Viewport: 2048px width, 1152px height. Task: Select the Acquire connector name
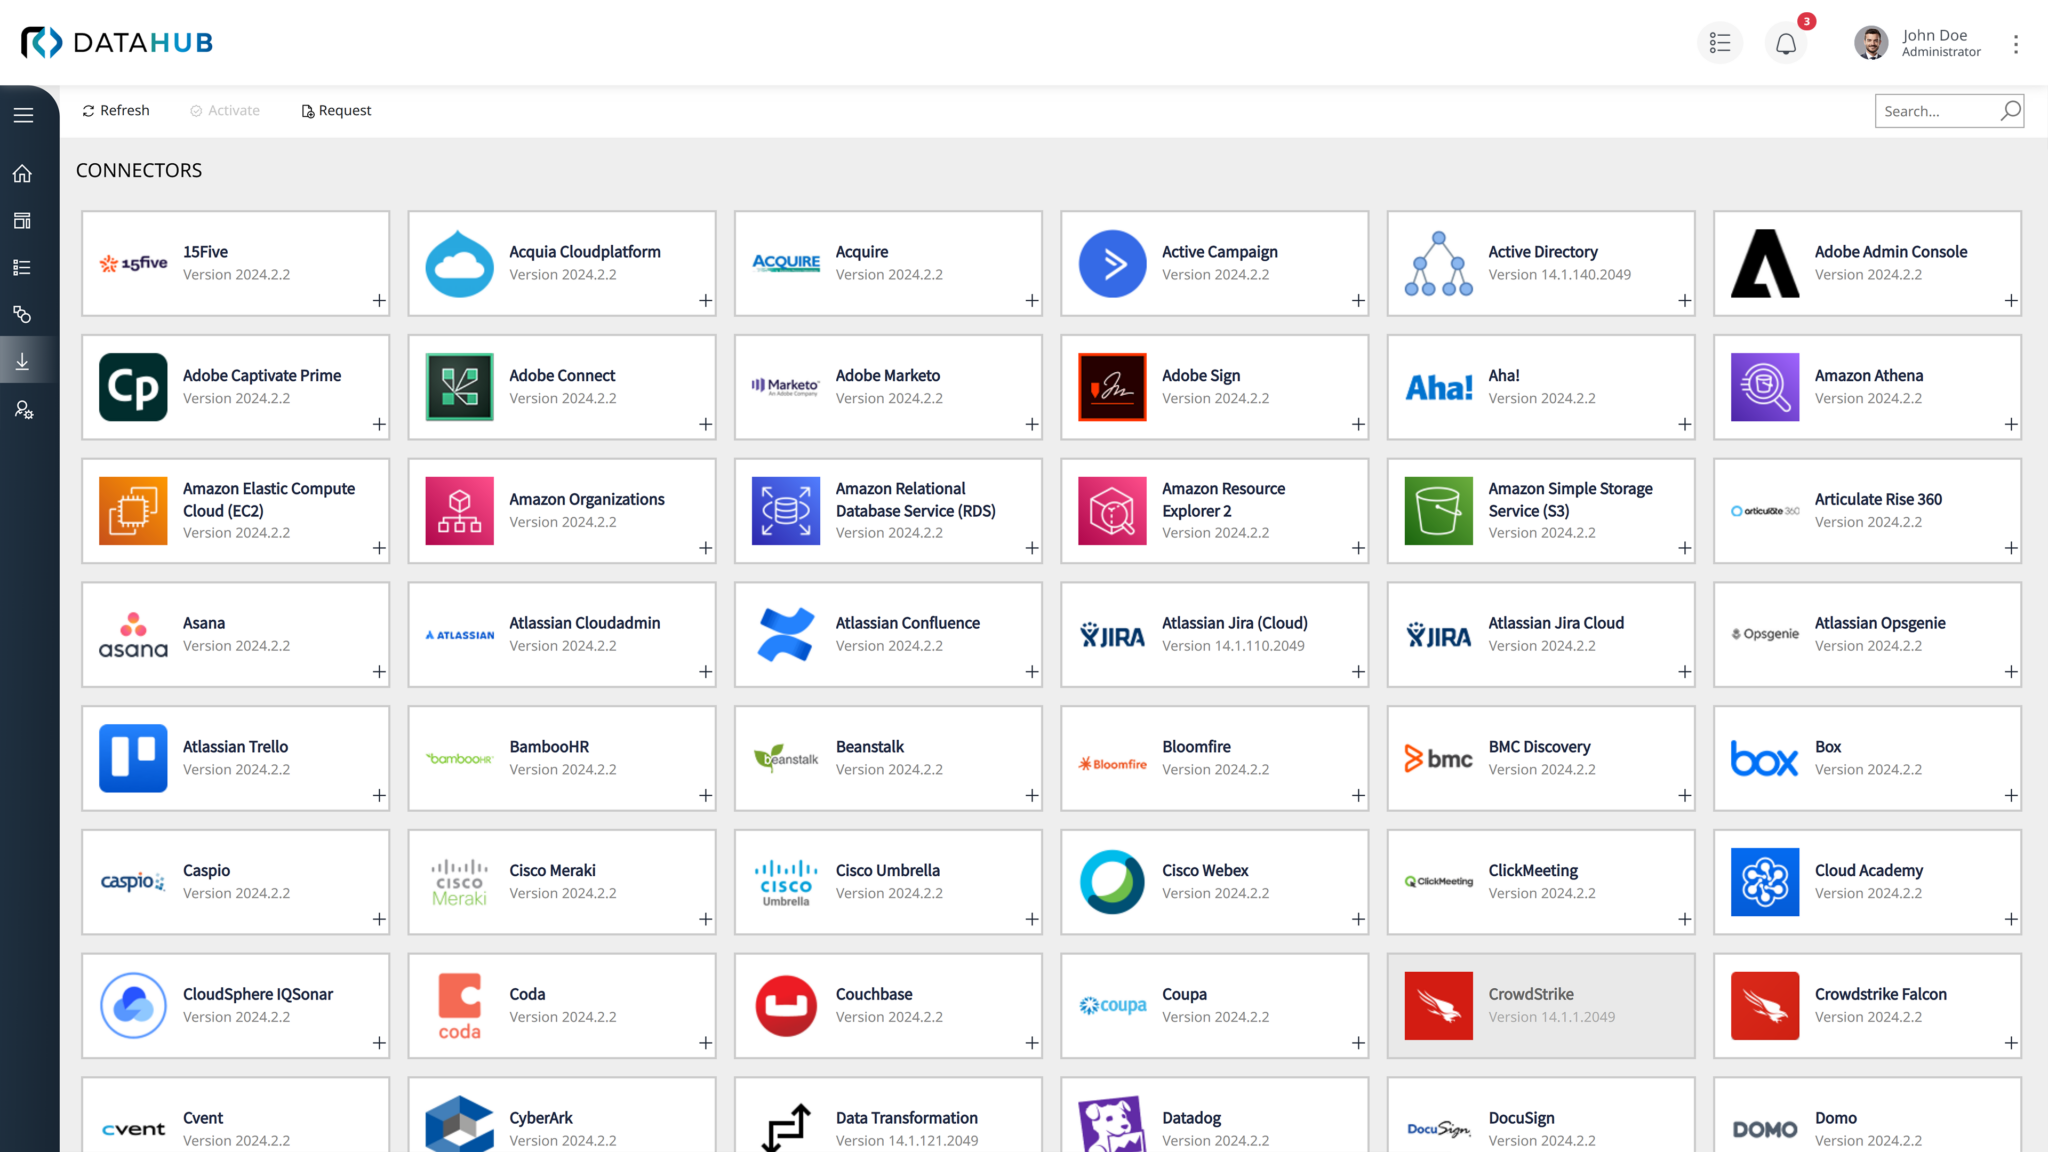click(x=862, y=252)
